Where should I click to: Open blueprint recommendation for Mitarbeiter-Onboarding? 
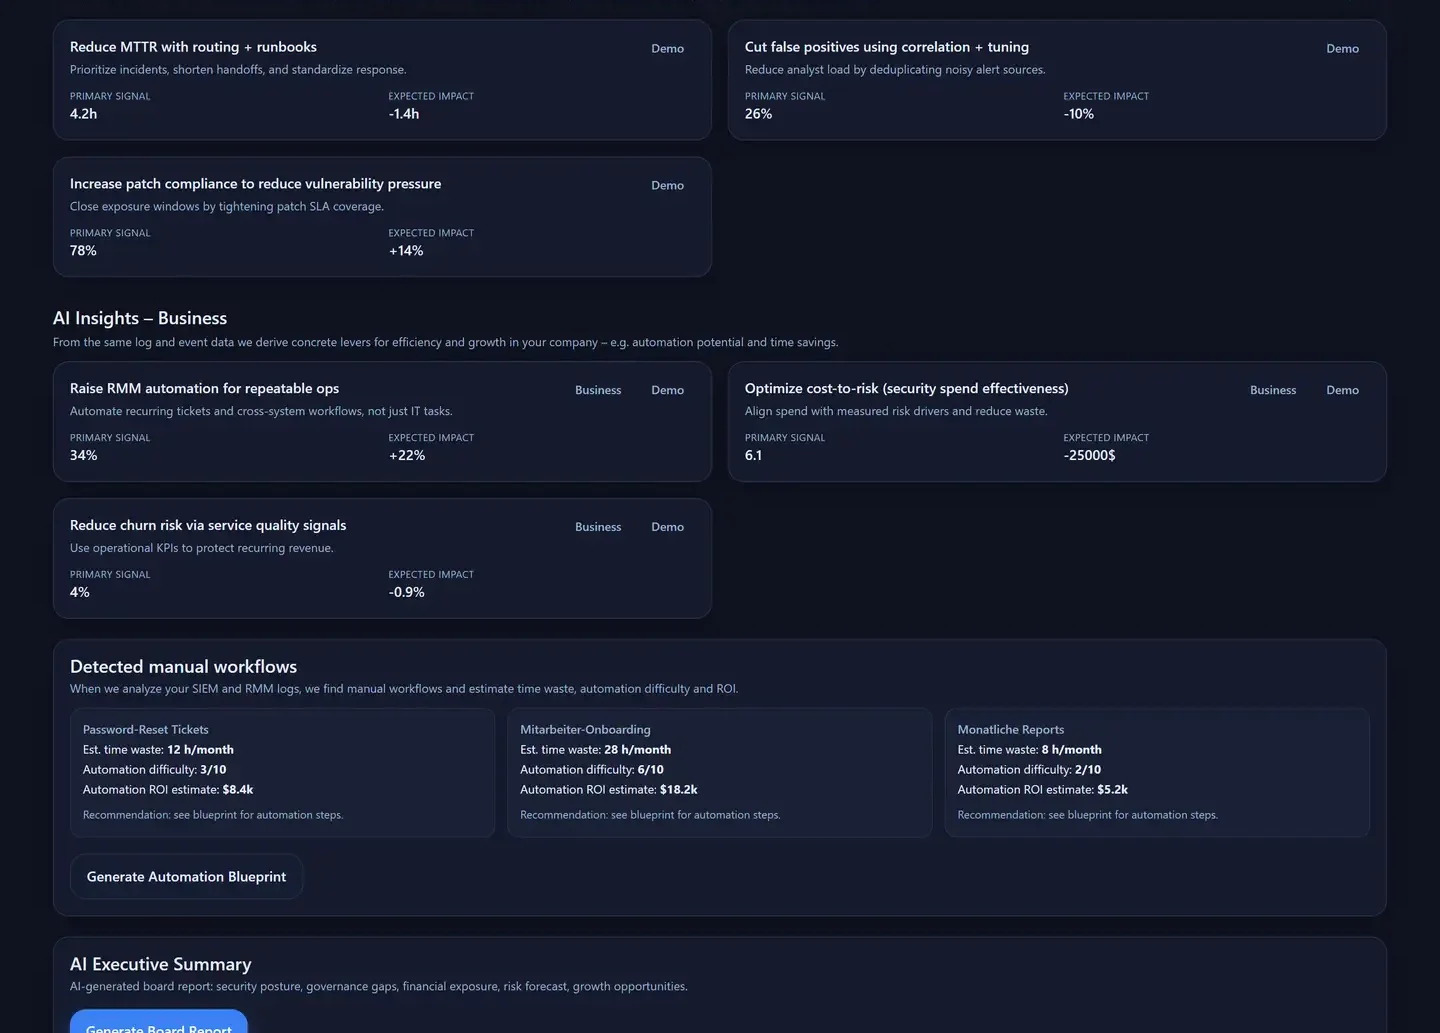point(650,815)
